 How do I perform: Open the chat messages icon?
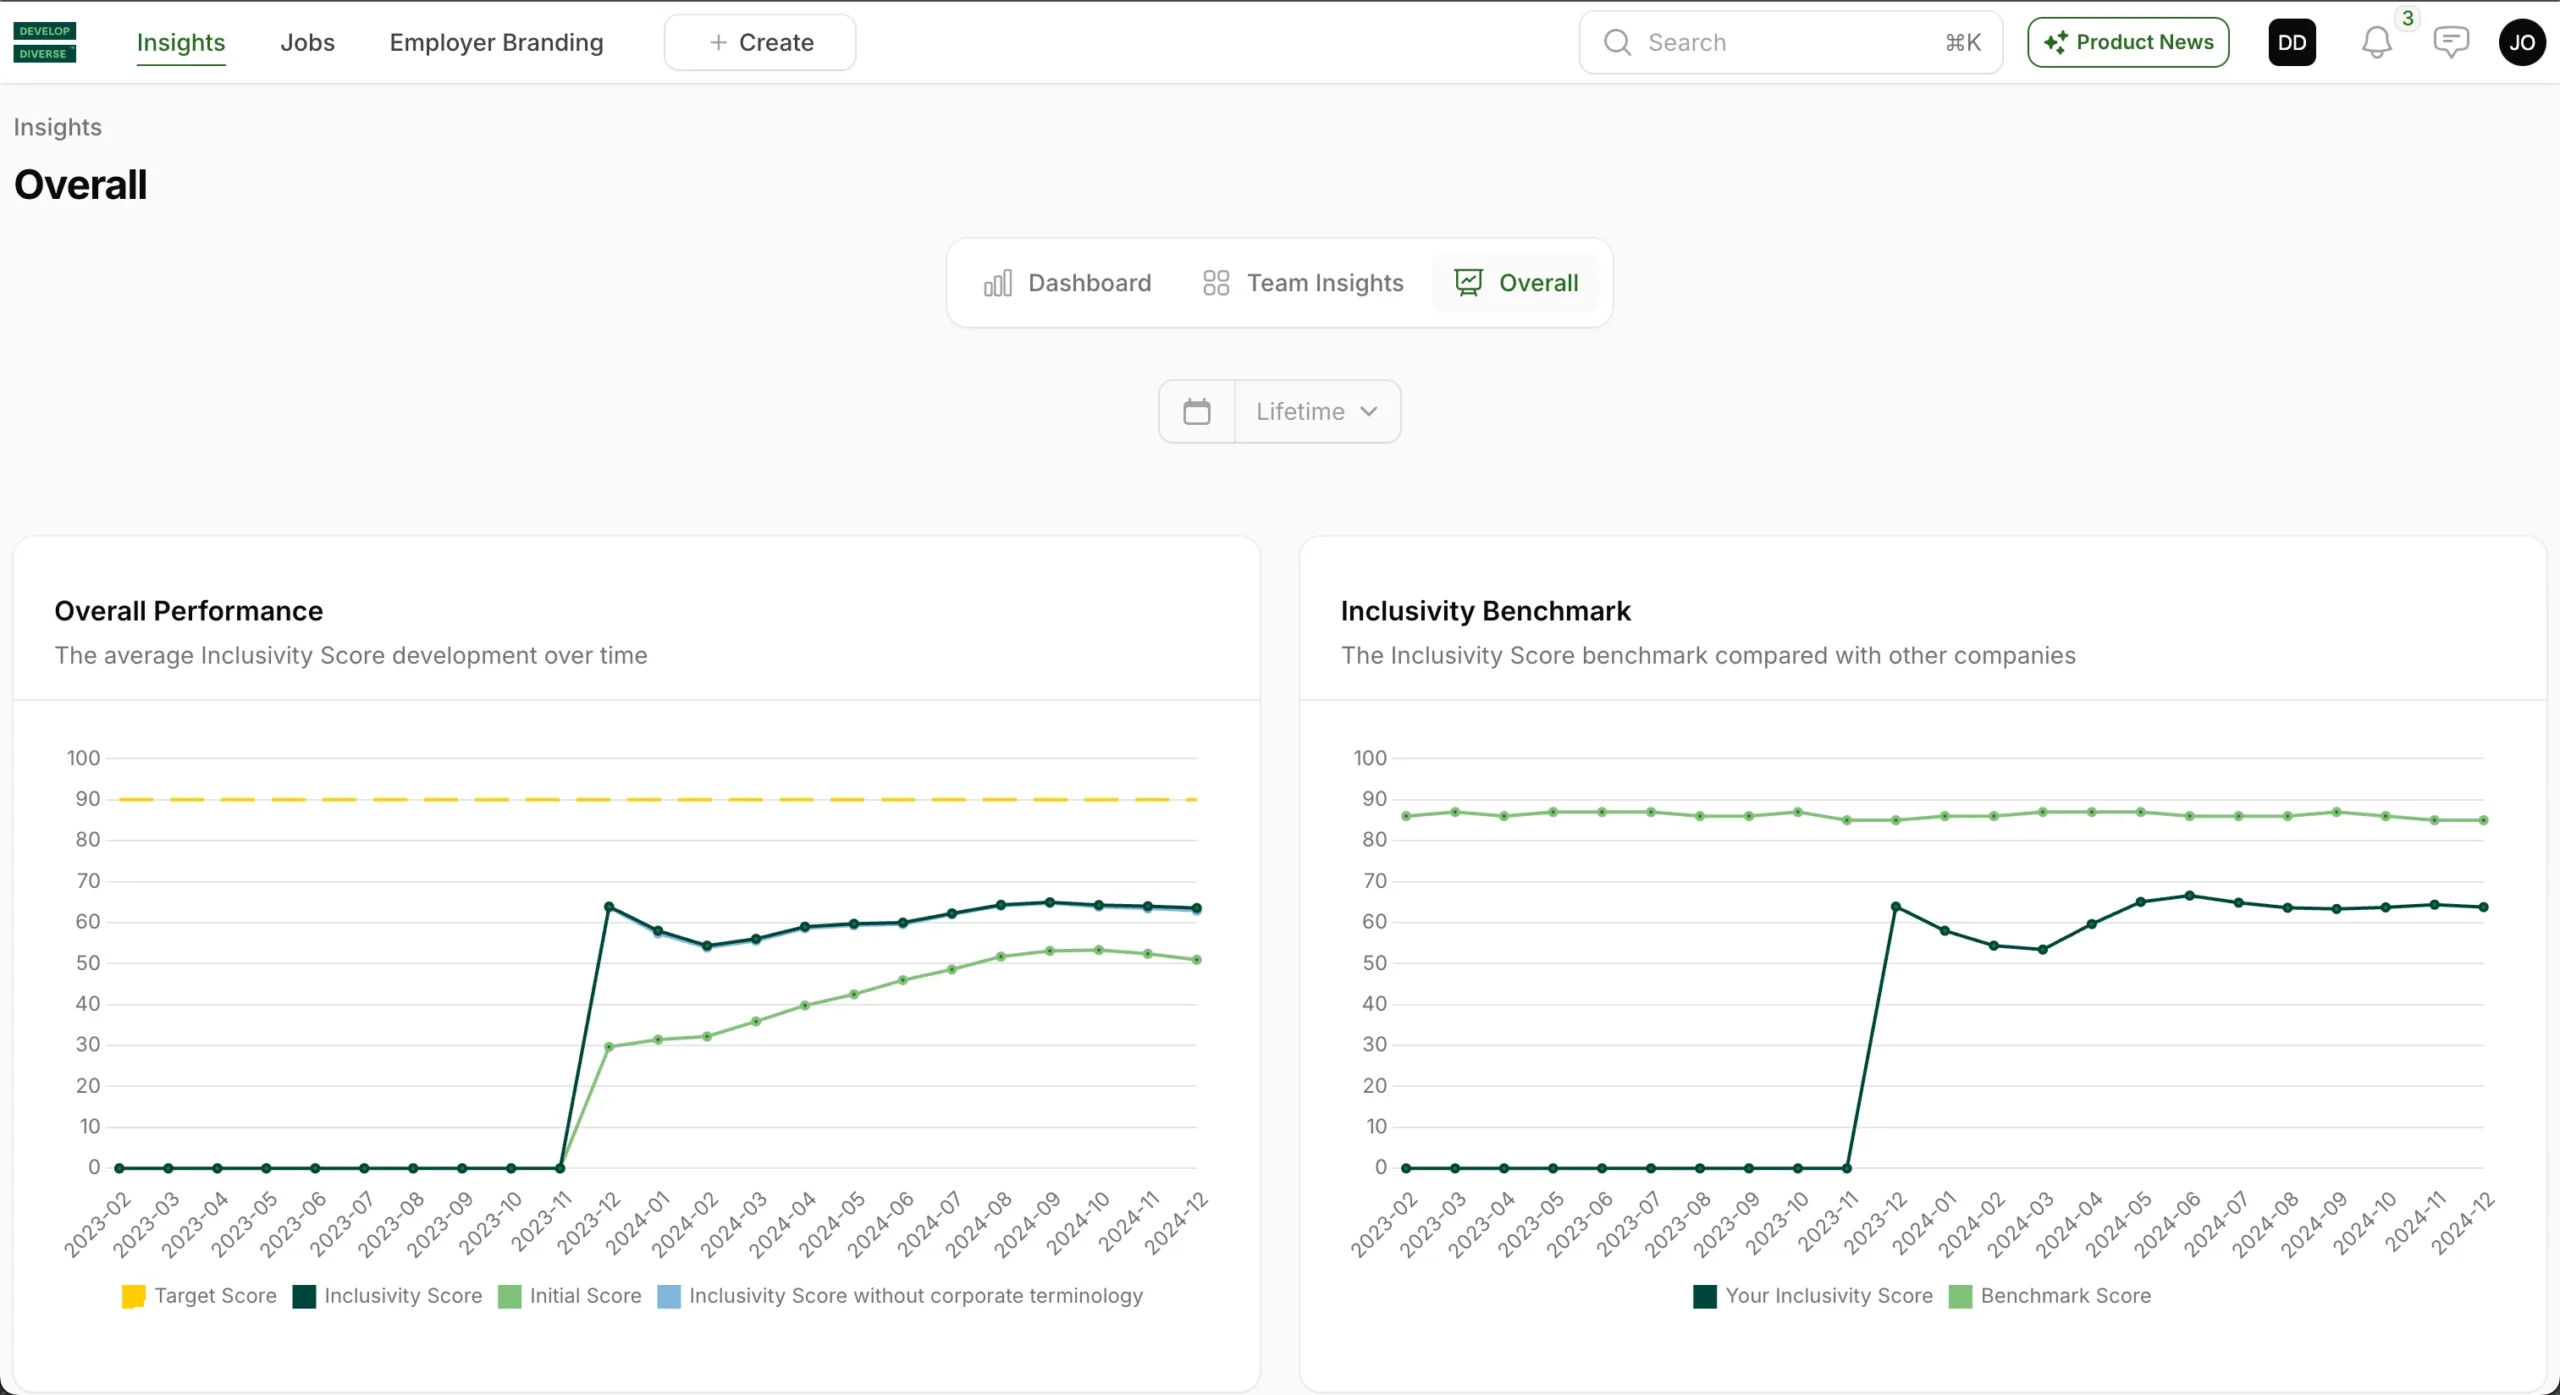tap(2450, 42)
